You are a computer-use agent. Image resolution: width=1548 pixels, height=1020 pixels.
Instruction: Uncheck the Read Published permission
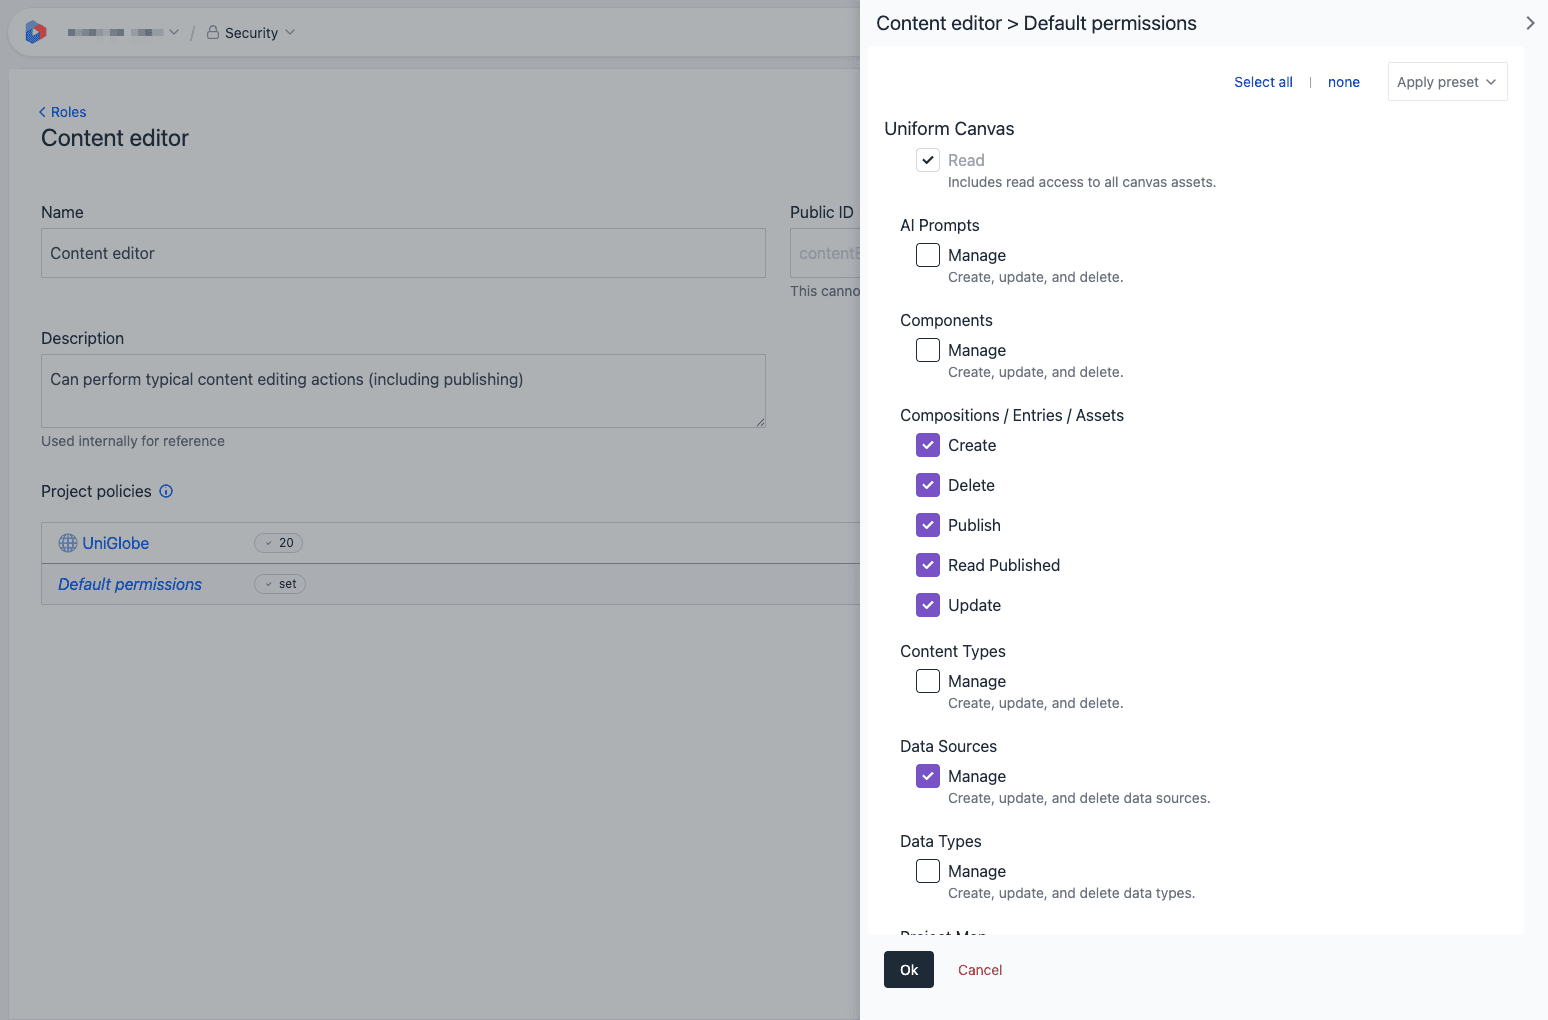pos(927,565)
